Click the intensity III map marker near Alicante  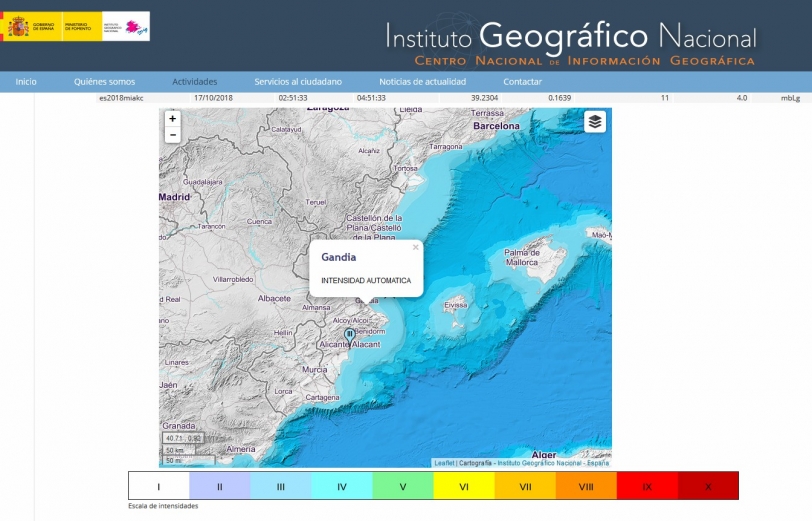(x=350, y=337)
